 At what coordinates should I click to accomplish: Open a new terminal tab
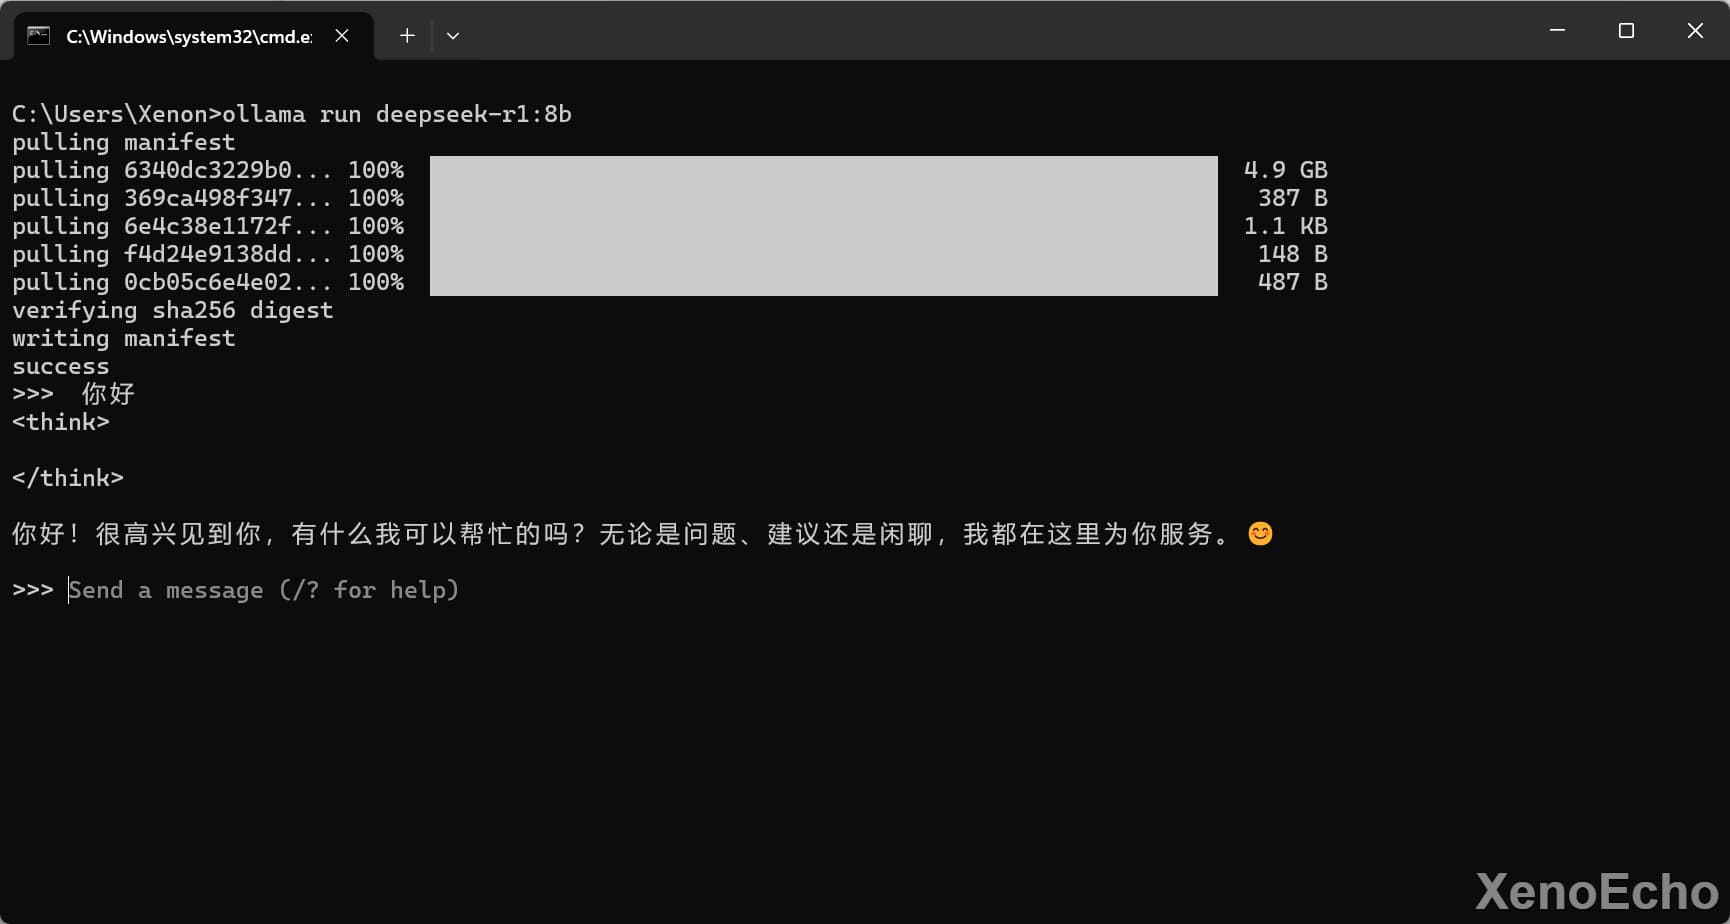pos(407,36)
